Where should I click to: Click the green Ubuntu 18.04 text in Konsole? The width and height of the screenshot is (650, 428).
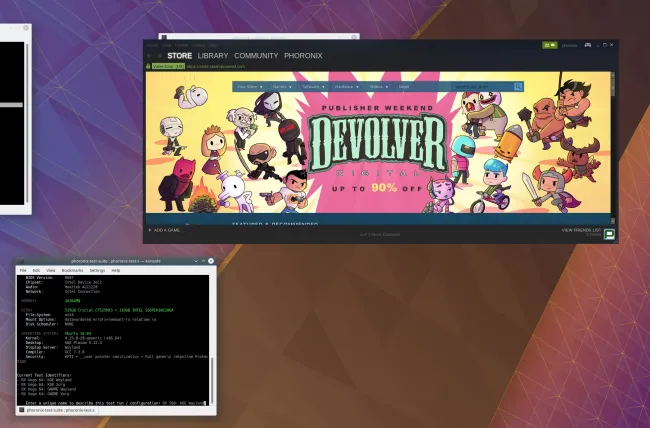point(78,333)
